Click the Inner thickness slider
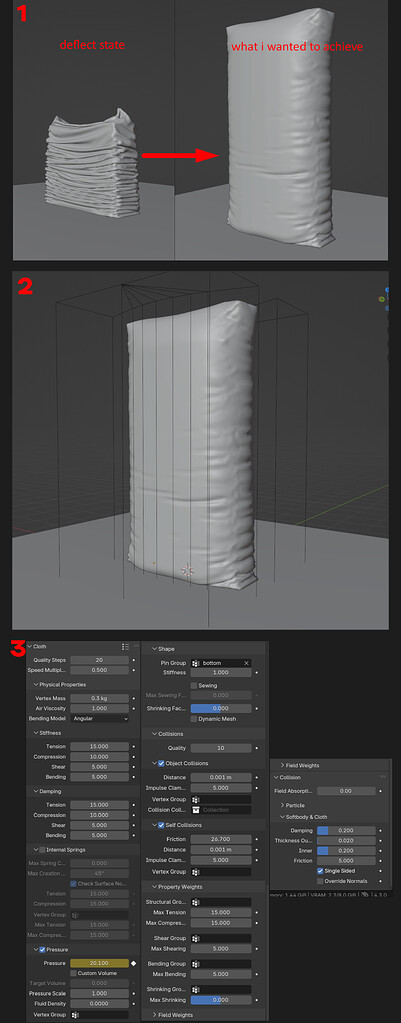 [346, 851]
